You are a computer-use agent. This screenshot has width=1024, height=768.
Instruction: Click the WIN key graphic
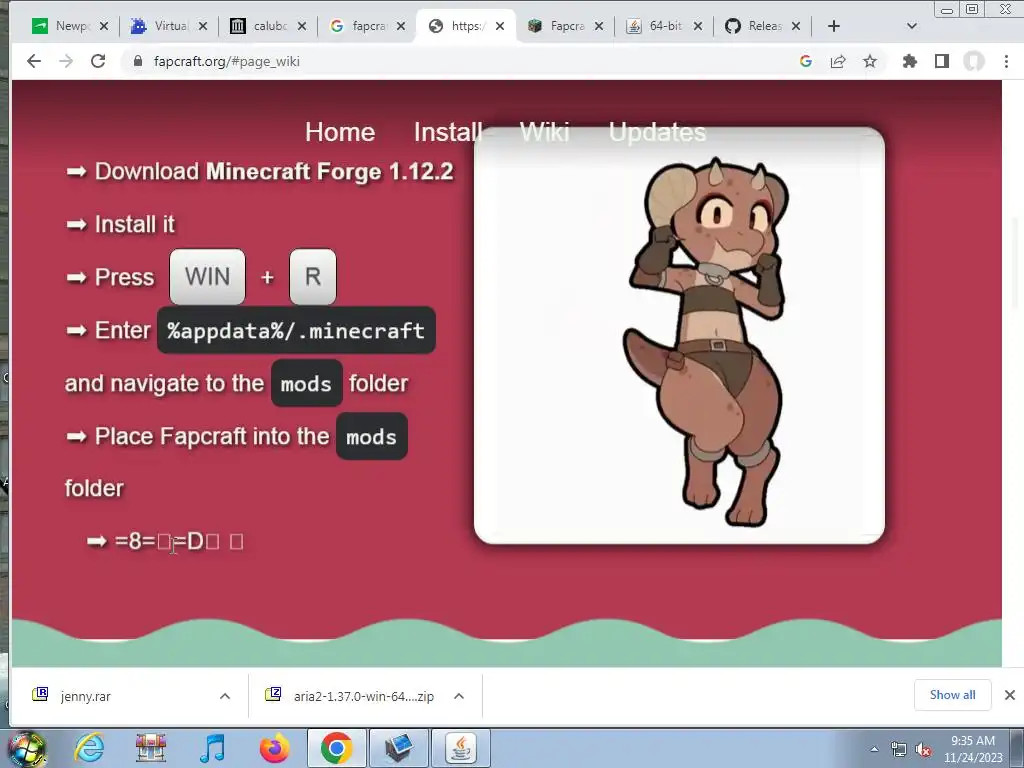[x=207, y=277]
